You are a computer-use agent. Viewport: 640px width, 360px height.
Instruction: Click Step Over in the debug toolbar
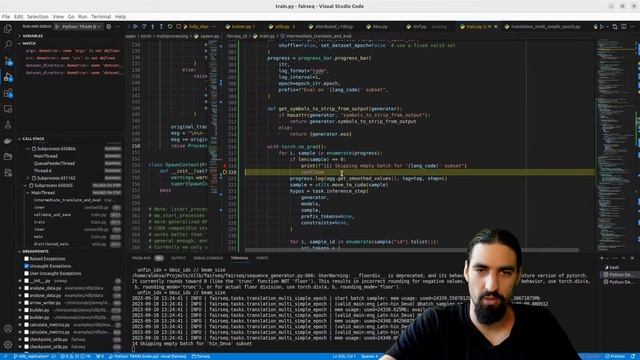(144, 27)
